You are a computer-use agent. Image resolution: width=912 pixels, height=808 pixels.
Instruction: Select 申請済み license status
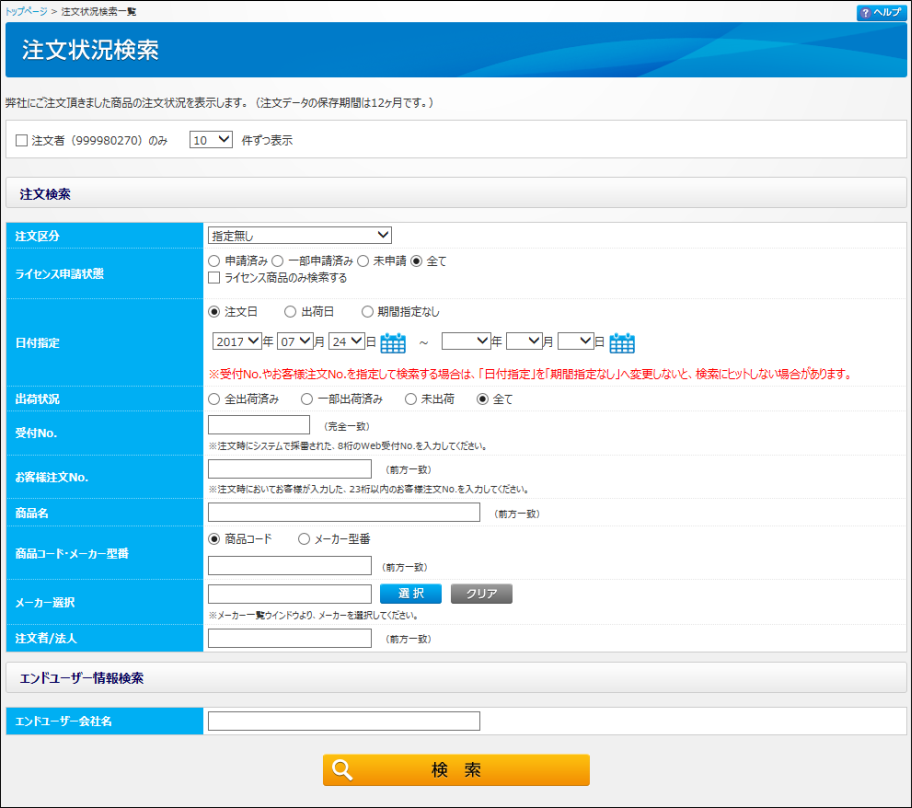coord(214,261)
